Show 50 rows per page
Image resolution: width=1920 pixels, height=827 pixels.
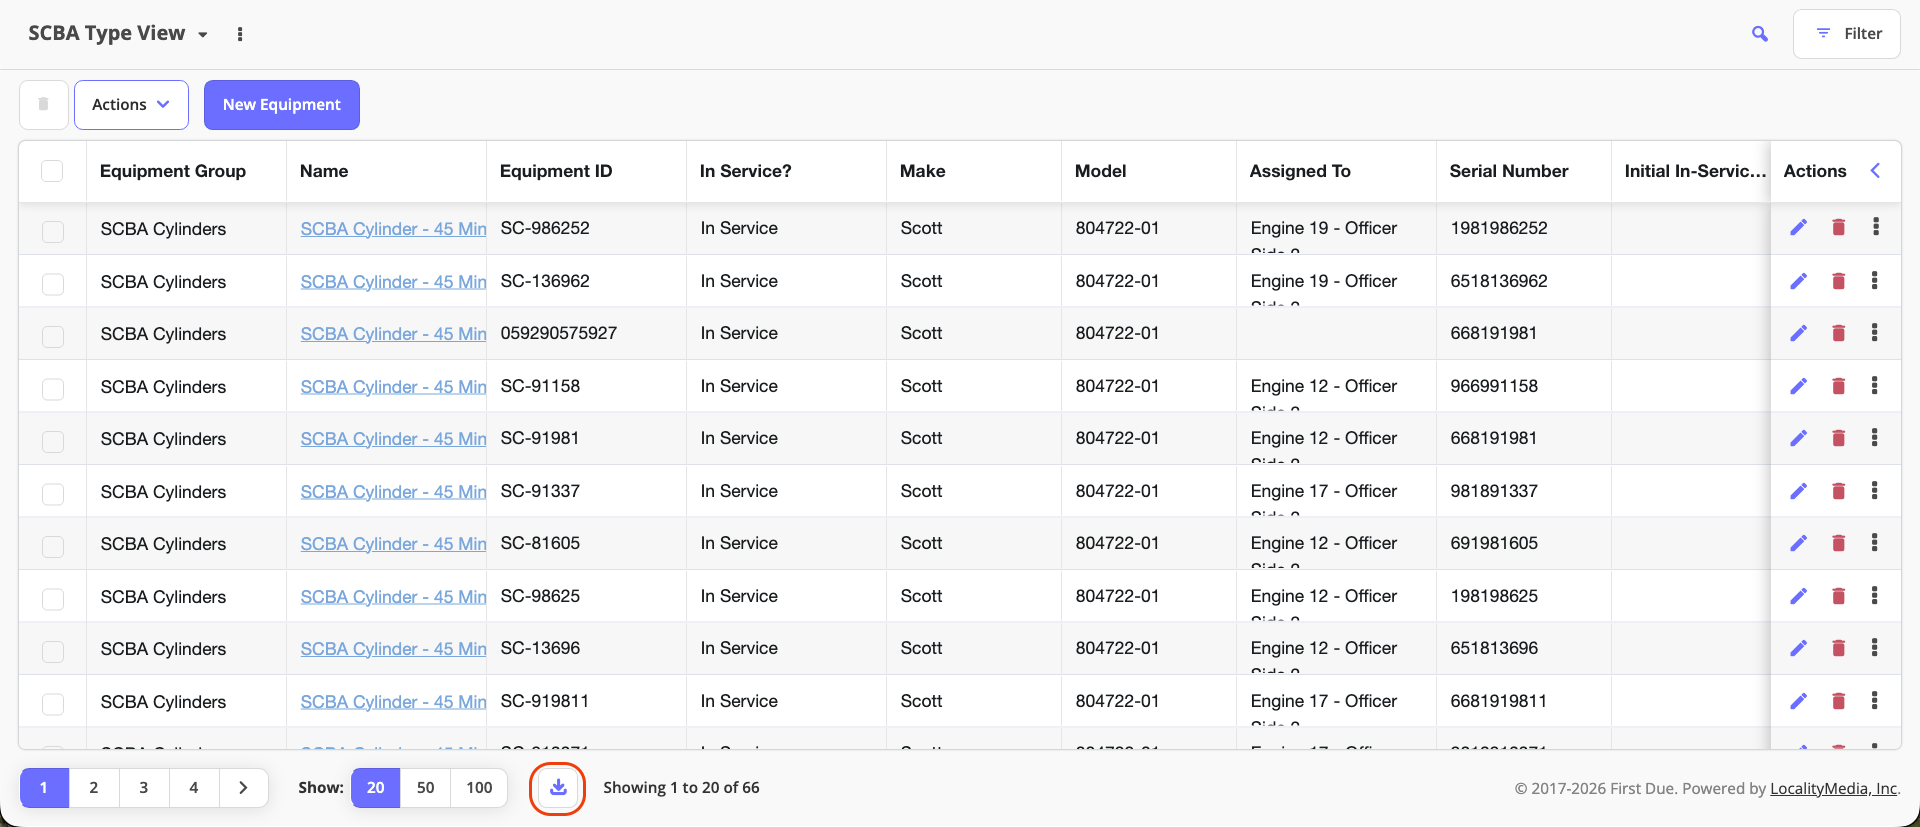tap(426, 788)
